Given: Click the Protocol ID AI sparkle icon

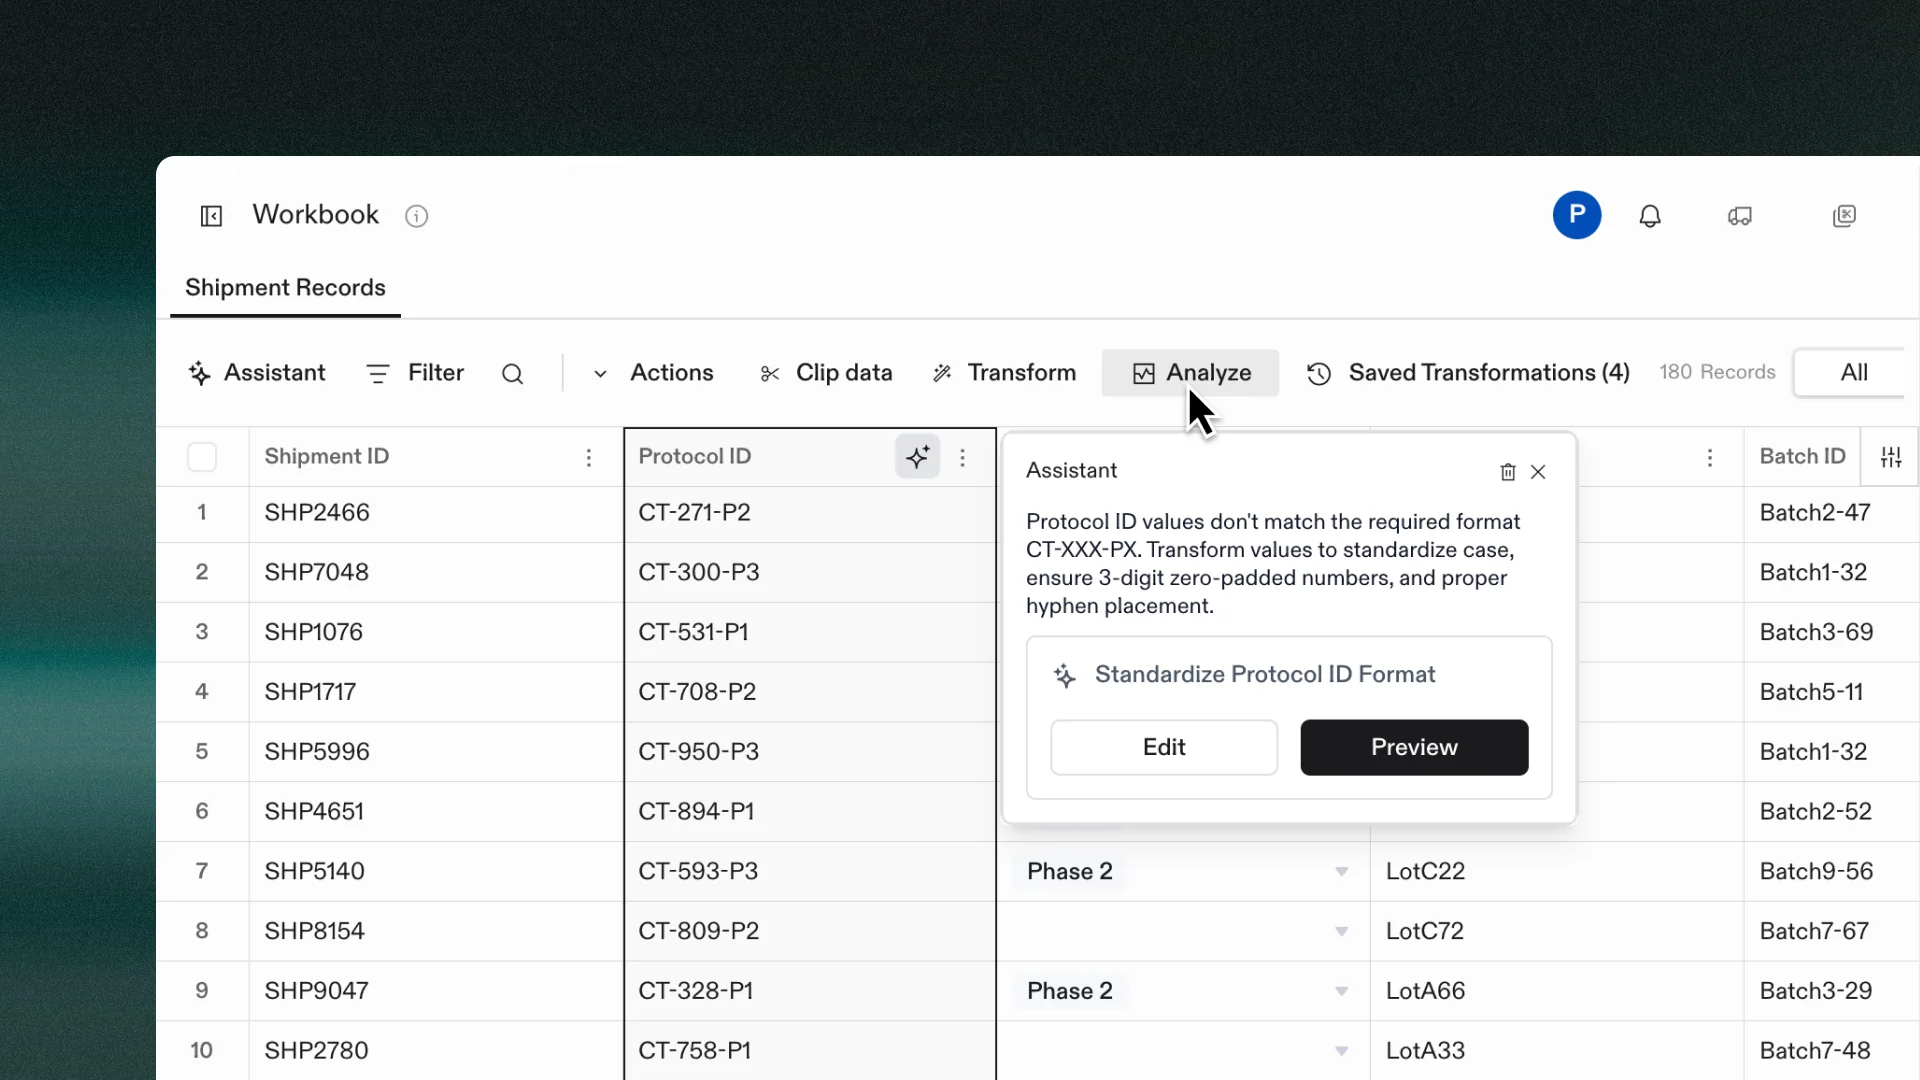Looking at the screenshot, I should [x=917, y=457].
